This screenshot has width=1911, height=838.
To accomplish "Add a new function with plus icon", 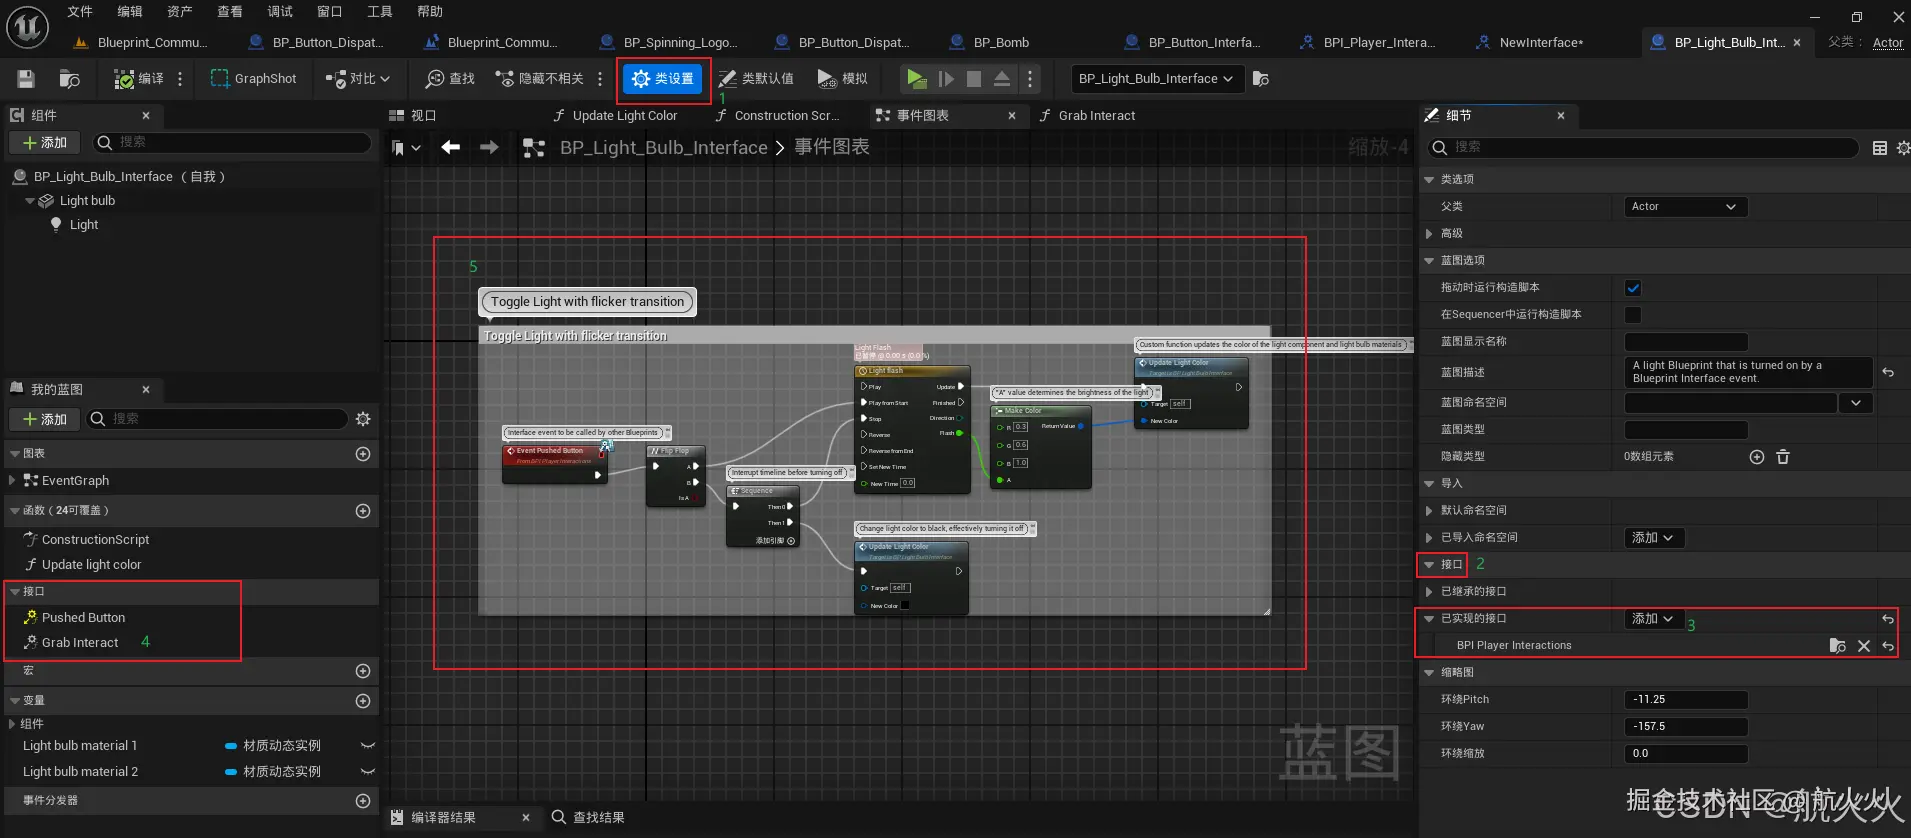I will coord(363,511).
